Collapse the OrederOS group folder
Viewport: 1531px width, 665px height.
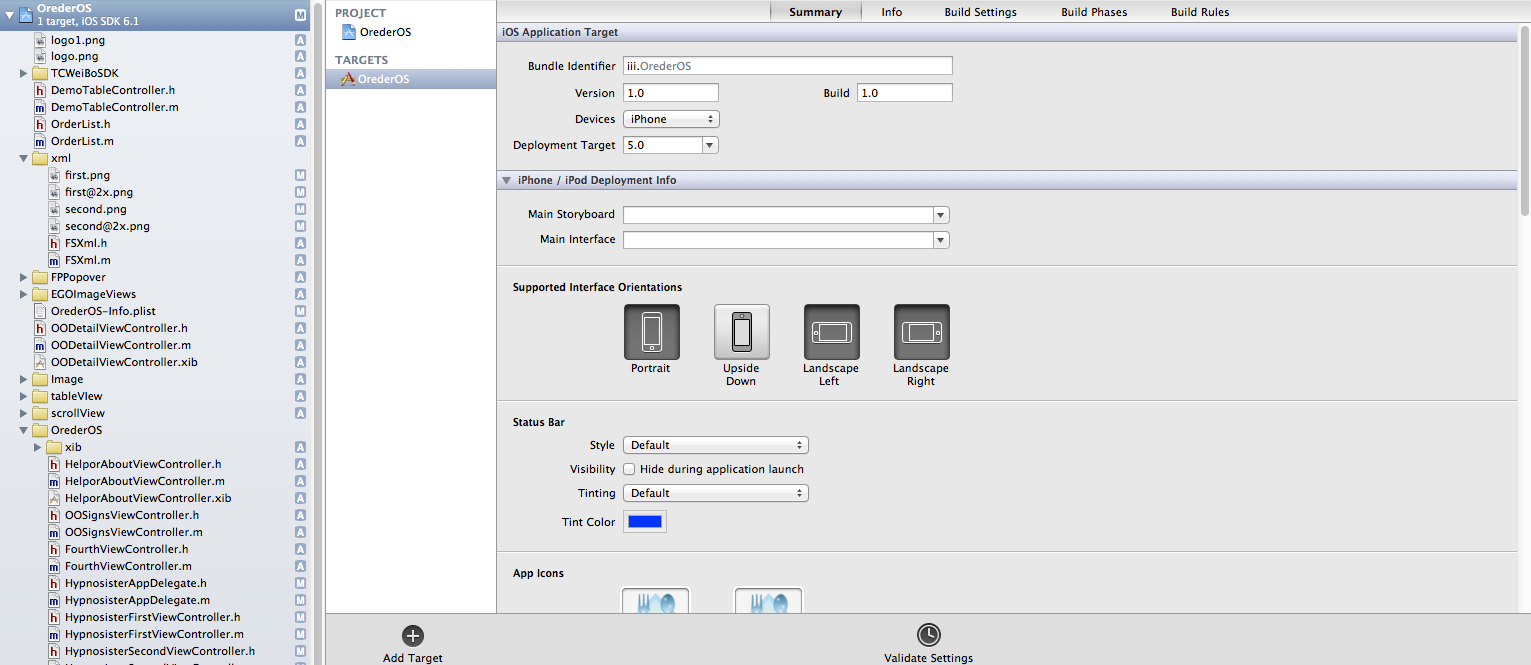(24, 430)
